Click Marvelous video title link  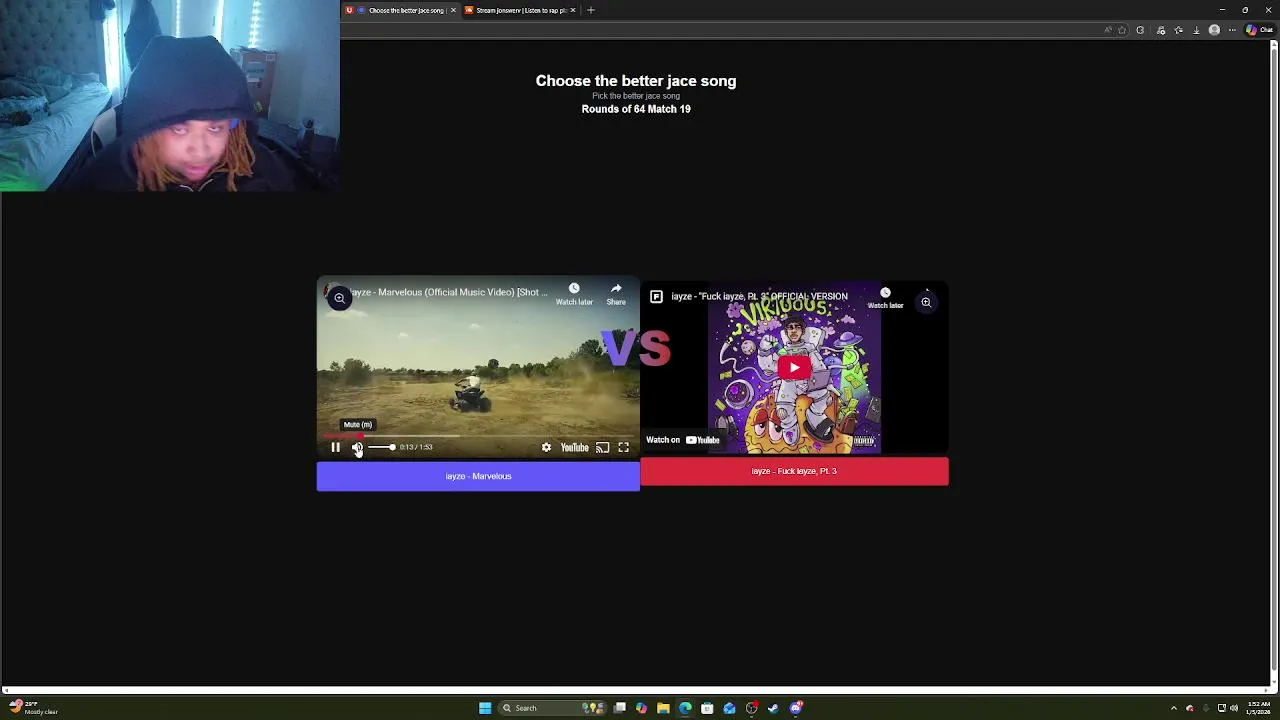click(x=447, y=292)
